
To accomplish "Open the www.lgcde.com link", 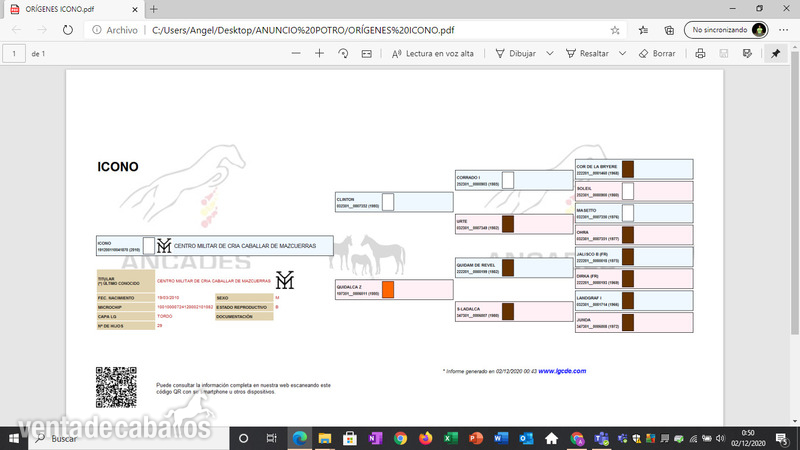I will pyautogui.click(x=562, y=371).
